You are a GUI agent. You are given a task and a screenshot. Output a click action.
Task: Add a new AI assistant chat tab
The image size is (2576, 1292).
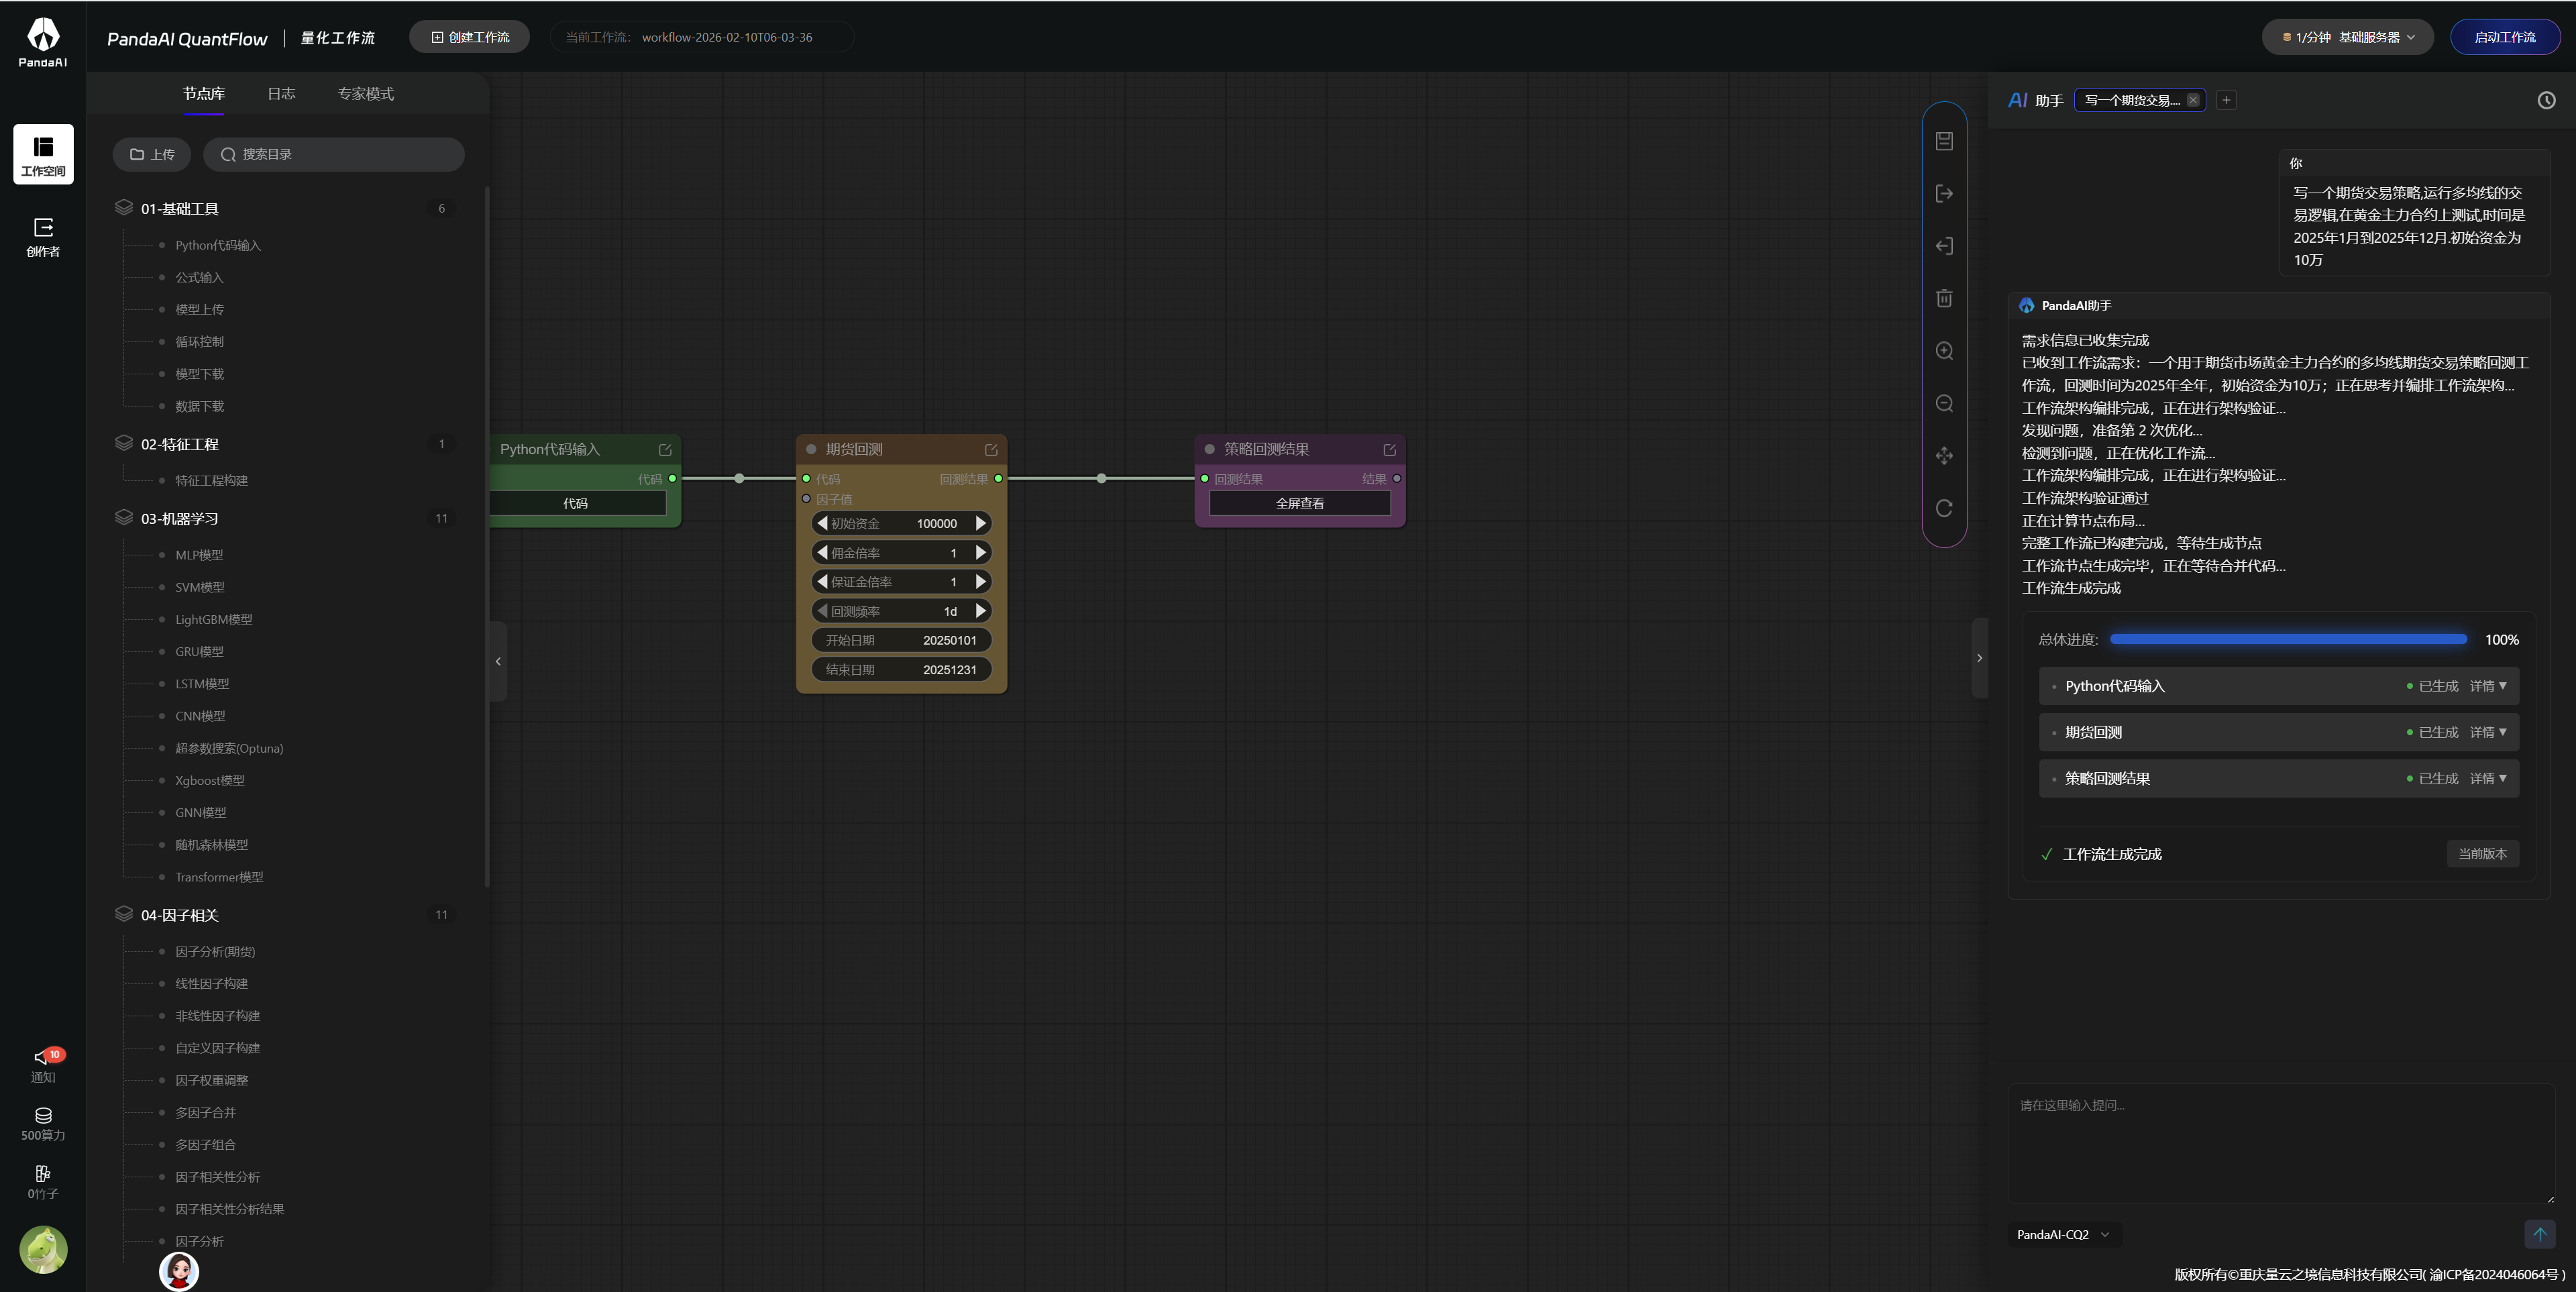[x=2226, y=100]
